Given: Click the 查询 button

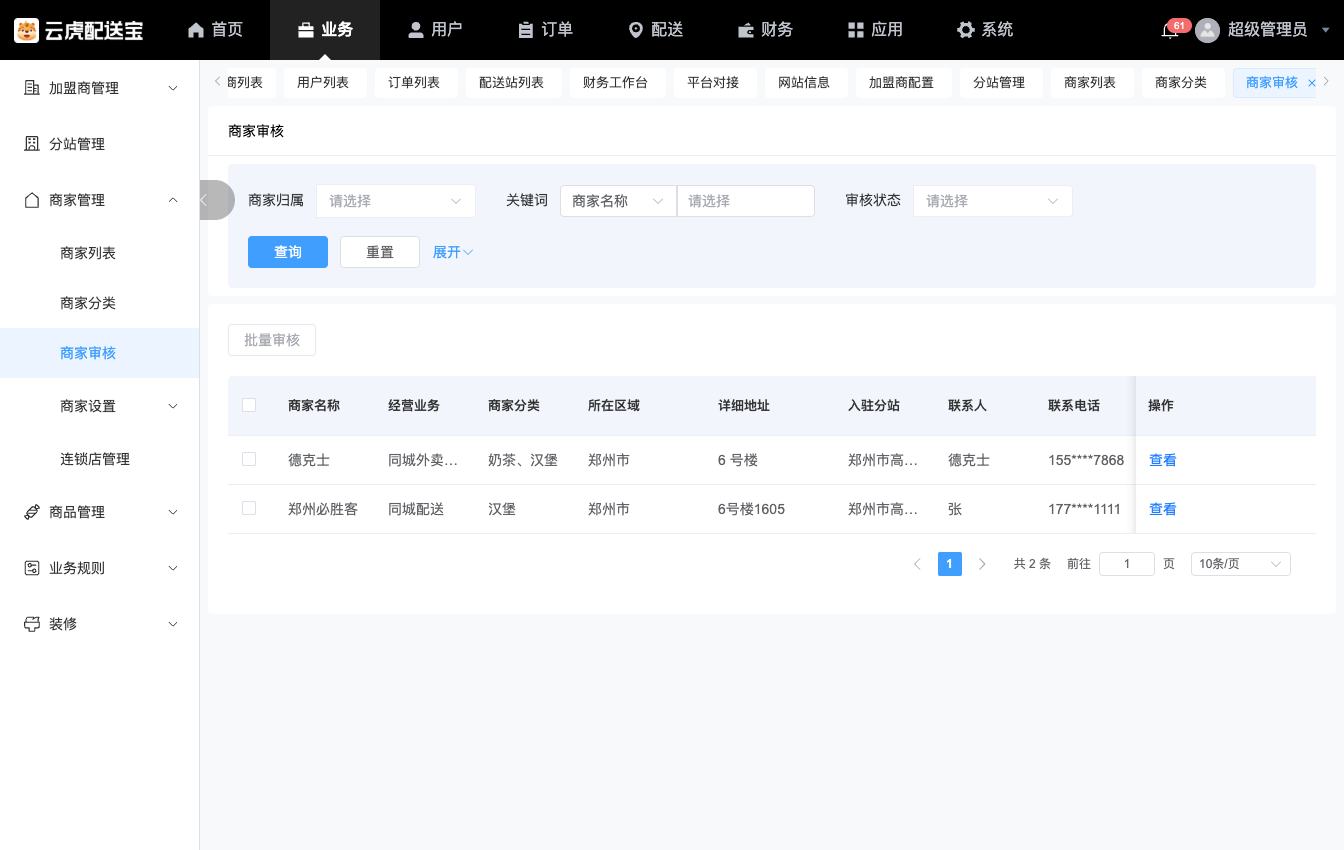Looking at the screenshot, I should pyautogui.click(x=288, y=252).
